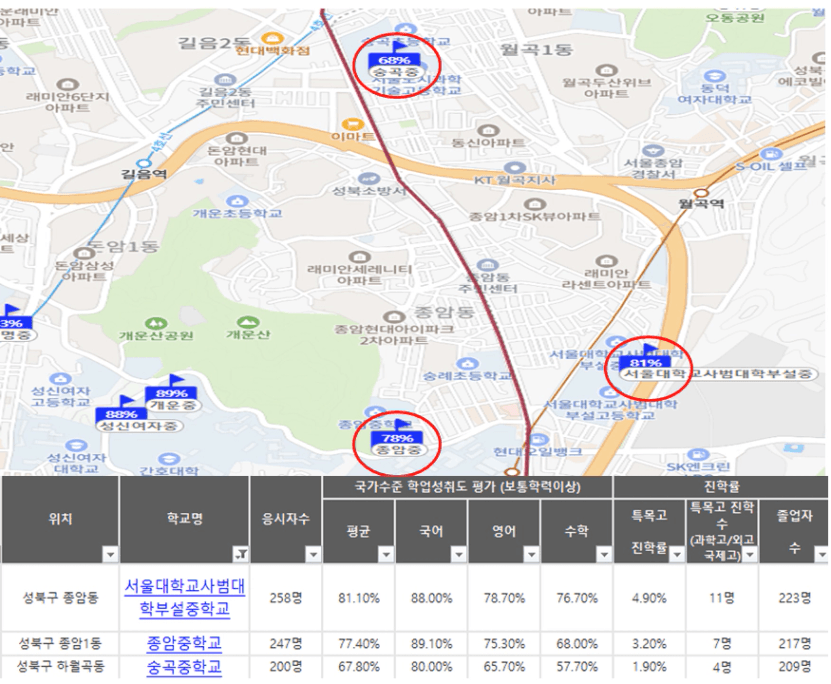Click the 돈암삼성 아파트 map icon
Screen dimensions: 831x684
pos(84,254)
